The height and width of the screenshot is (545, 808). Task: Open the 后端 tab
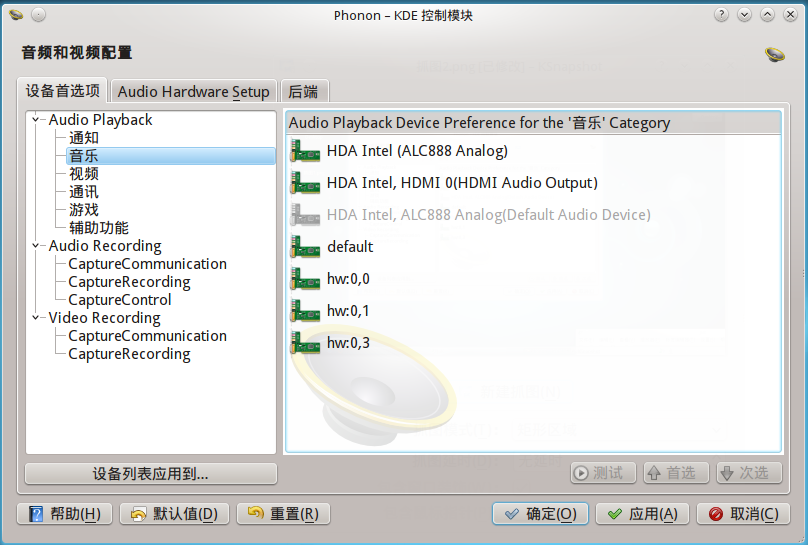(x=304, y=92)
